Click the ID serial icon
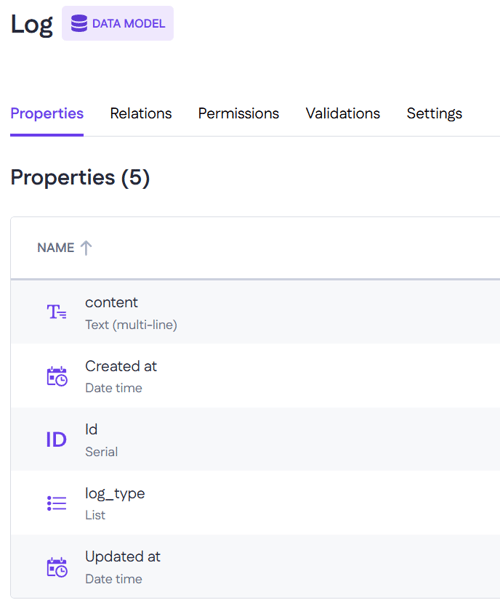The width and height of the screenshot is (500, 608). [x=56, y=440]
